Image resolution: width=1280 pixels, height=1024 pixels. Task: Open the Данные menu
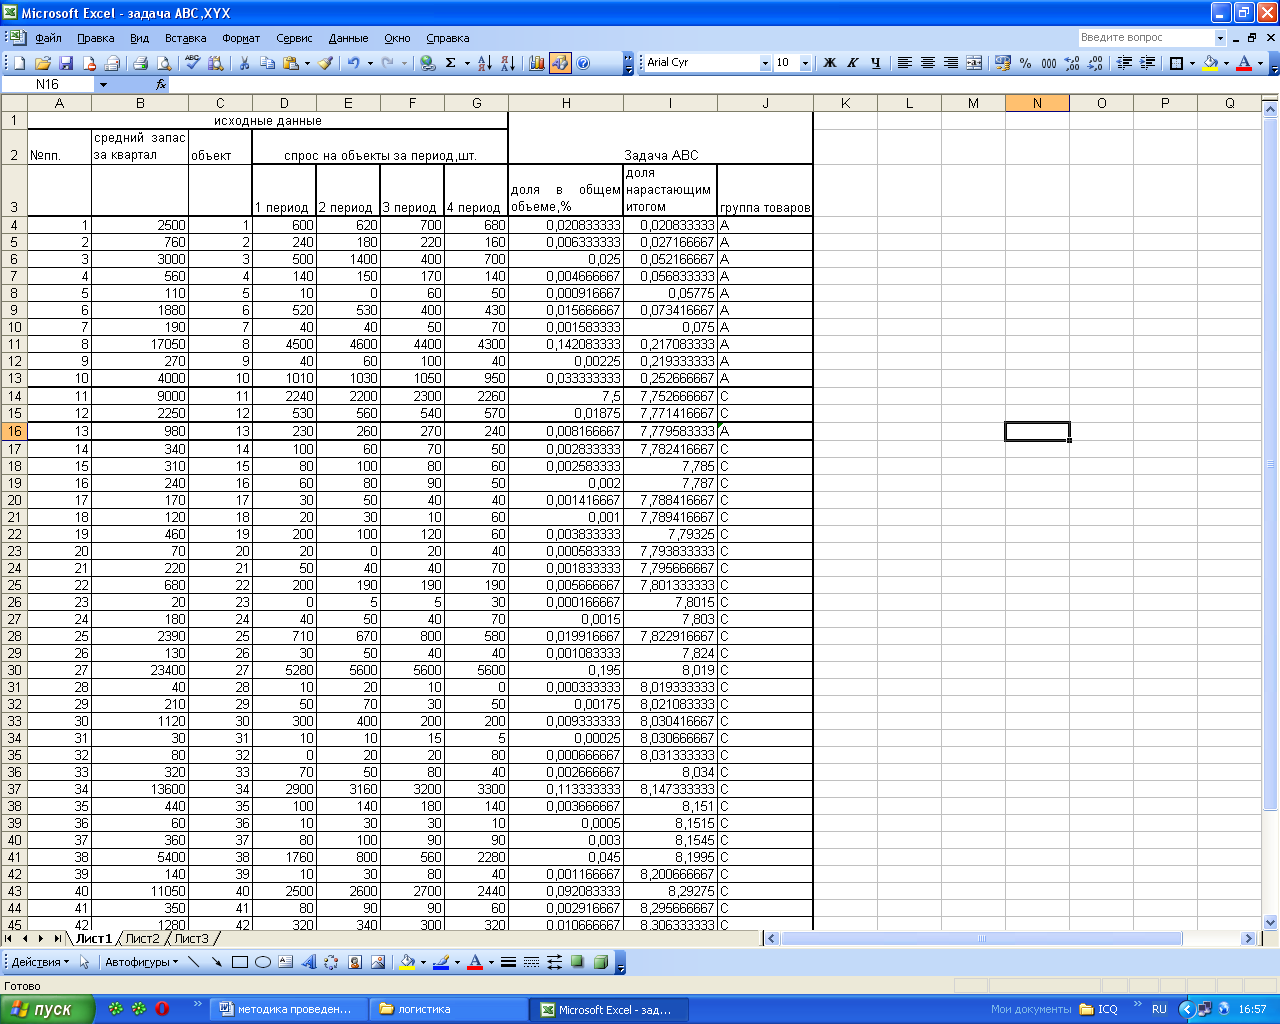click(348, 38)
